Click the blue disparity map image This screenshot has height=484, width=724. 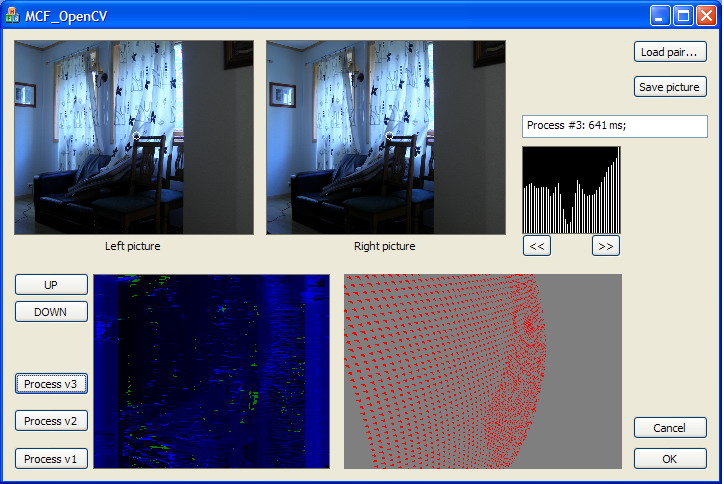pos(211,371)
